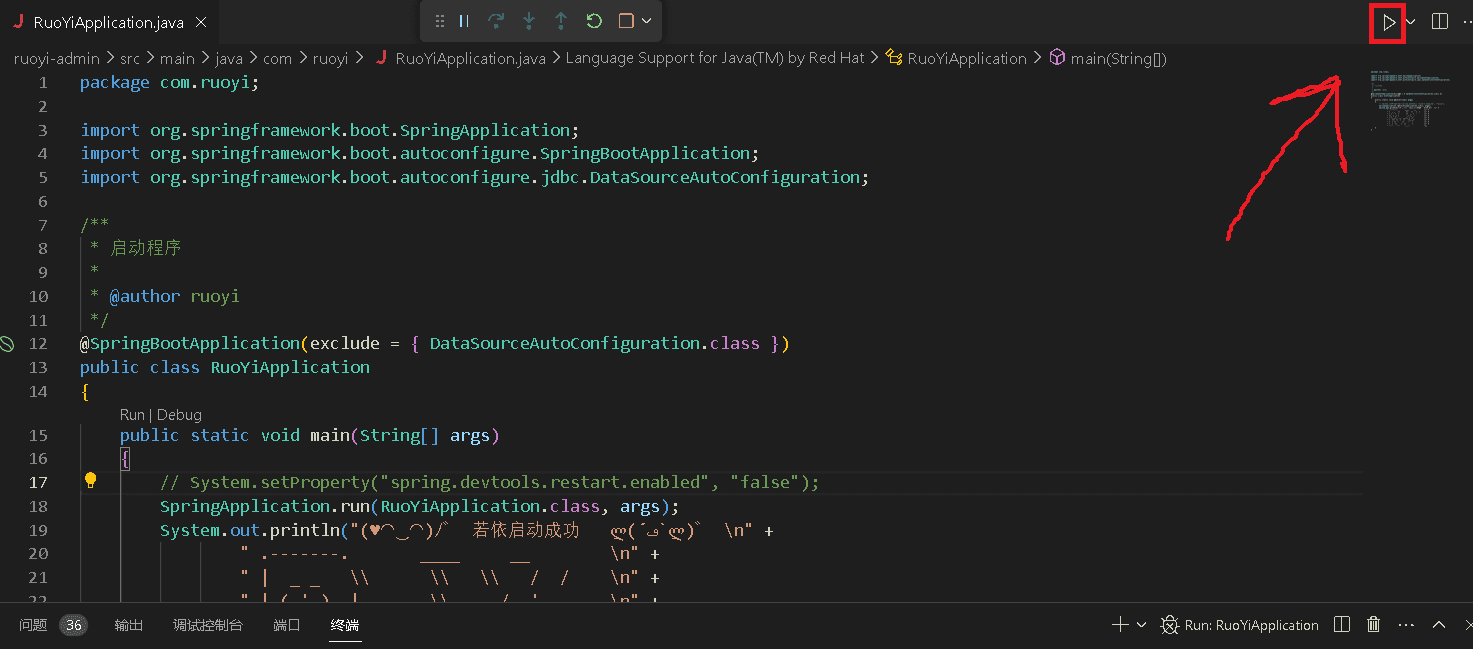Pause the debug session

[x=464, y=21]
